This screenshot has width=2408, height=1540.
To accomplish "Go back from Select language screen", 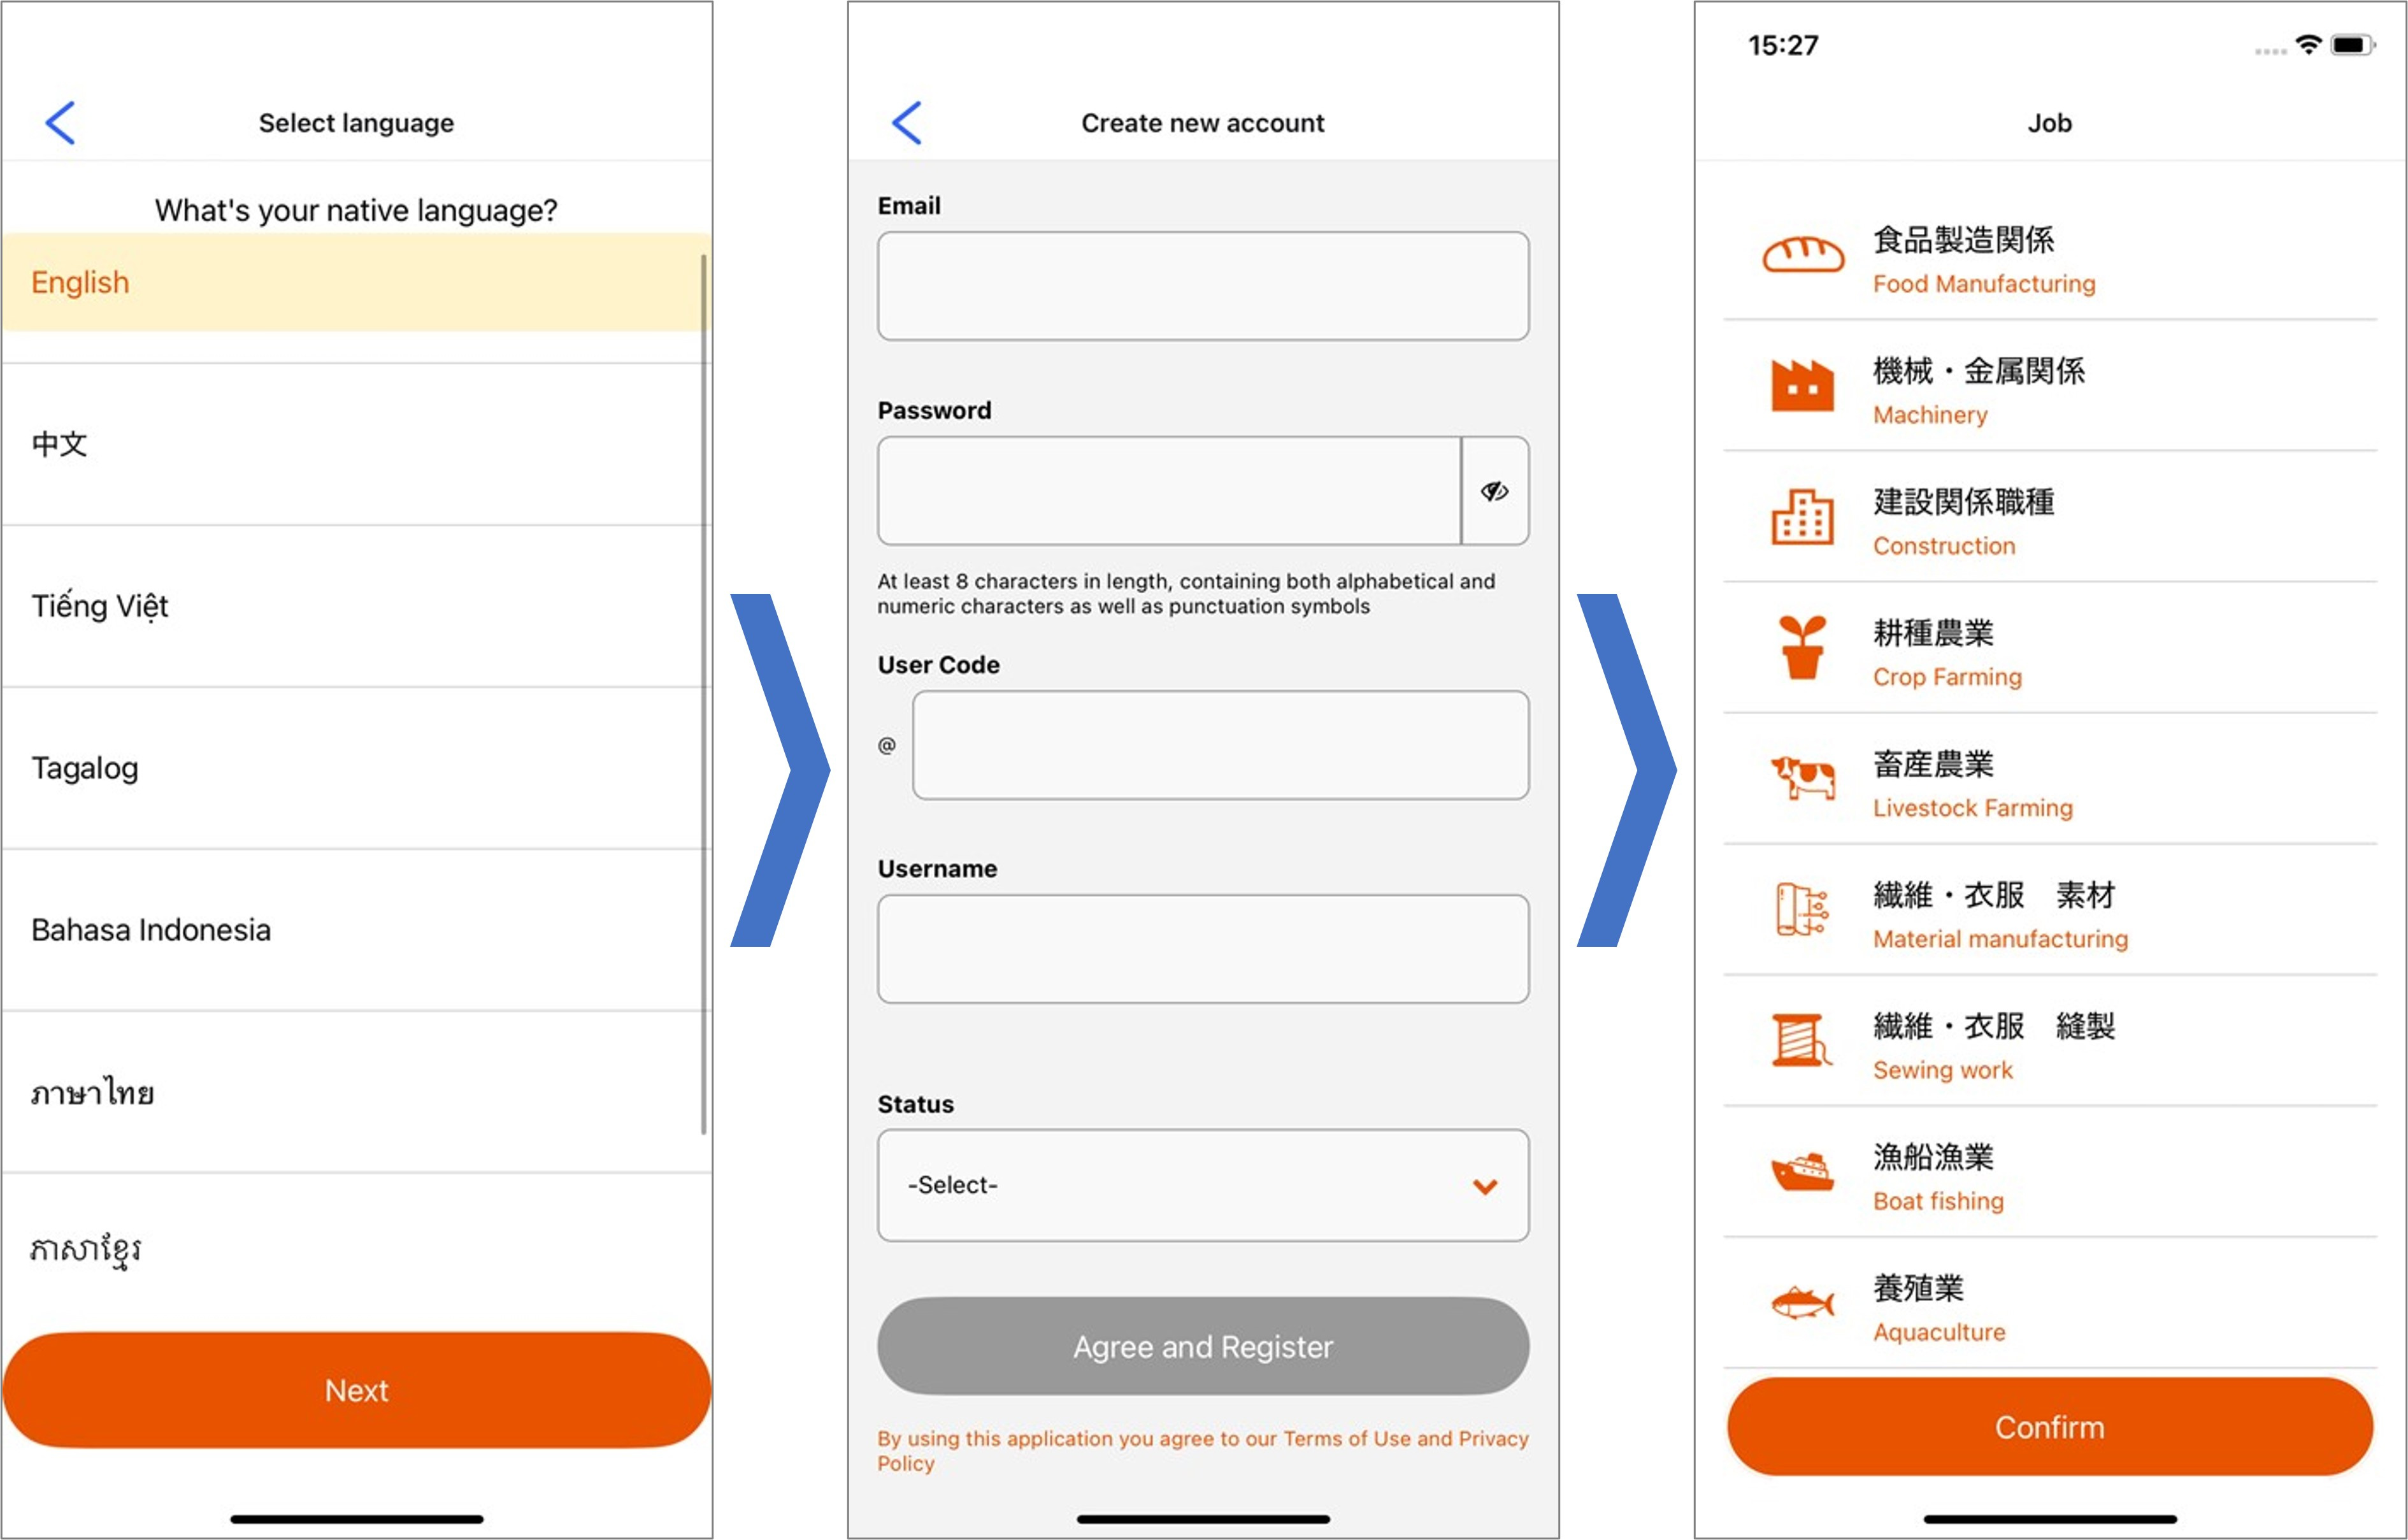I will coord(61,123).
